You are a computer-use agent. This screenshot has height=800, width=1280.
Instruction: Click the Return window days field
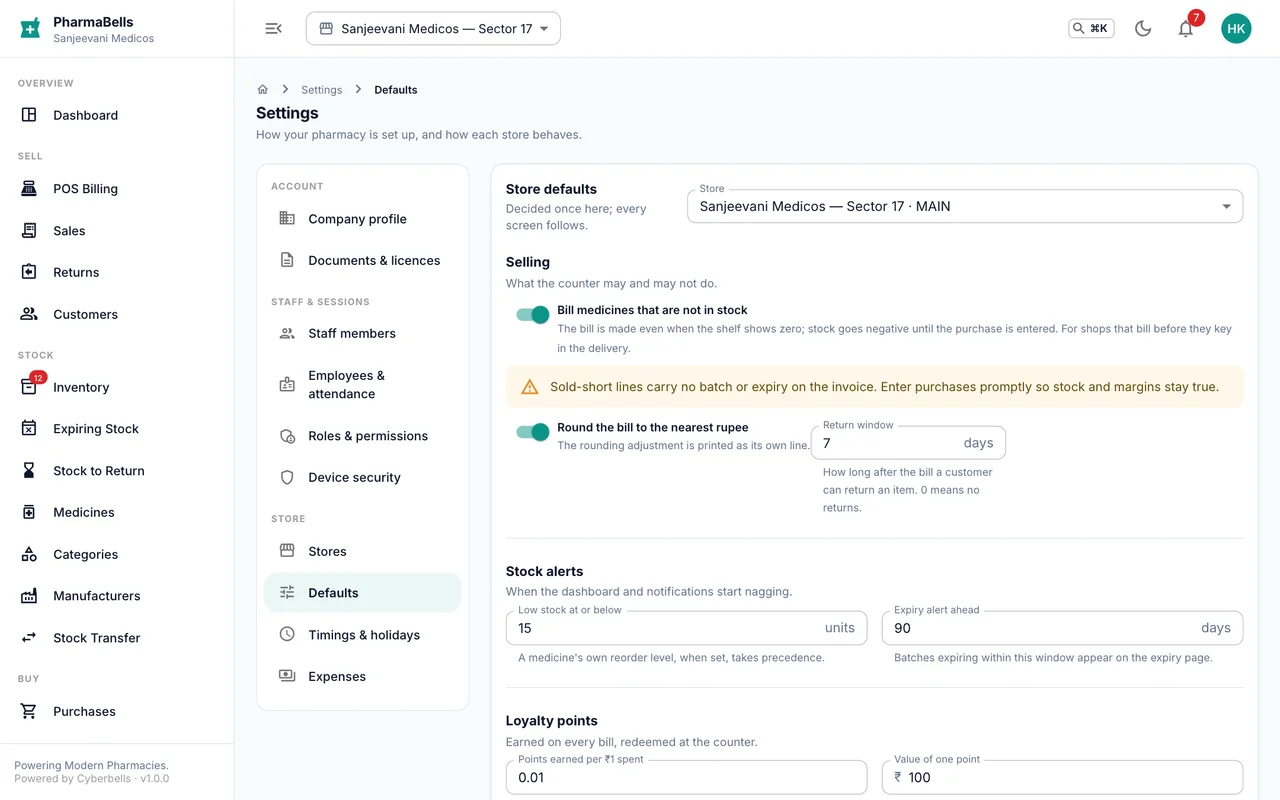pos(908,443)
